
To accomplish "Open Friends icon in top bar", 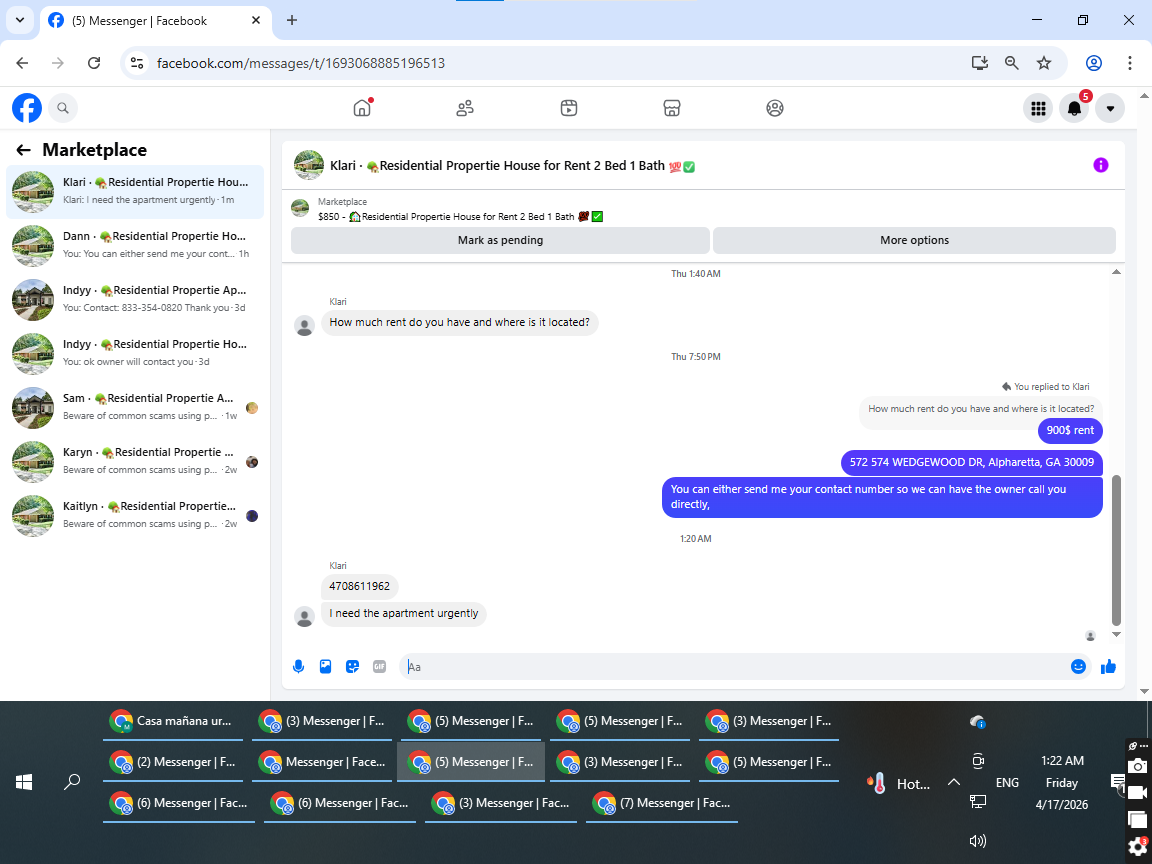I will click(x=465, y=108).
